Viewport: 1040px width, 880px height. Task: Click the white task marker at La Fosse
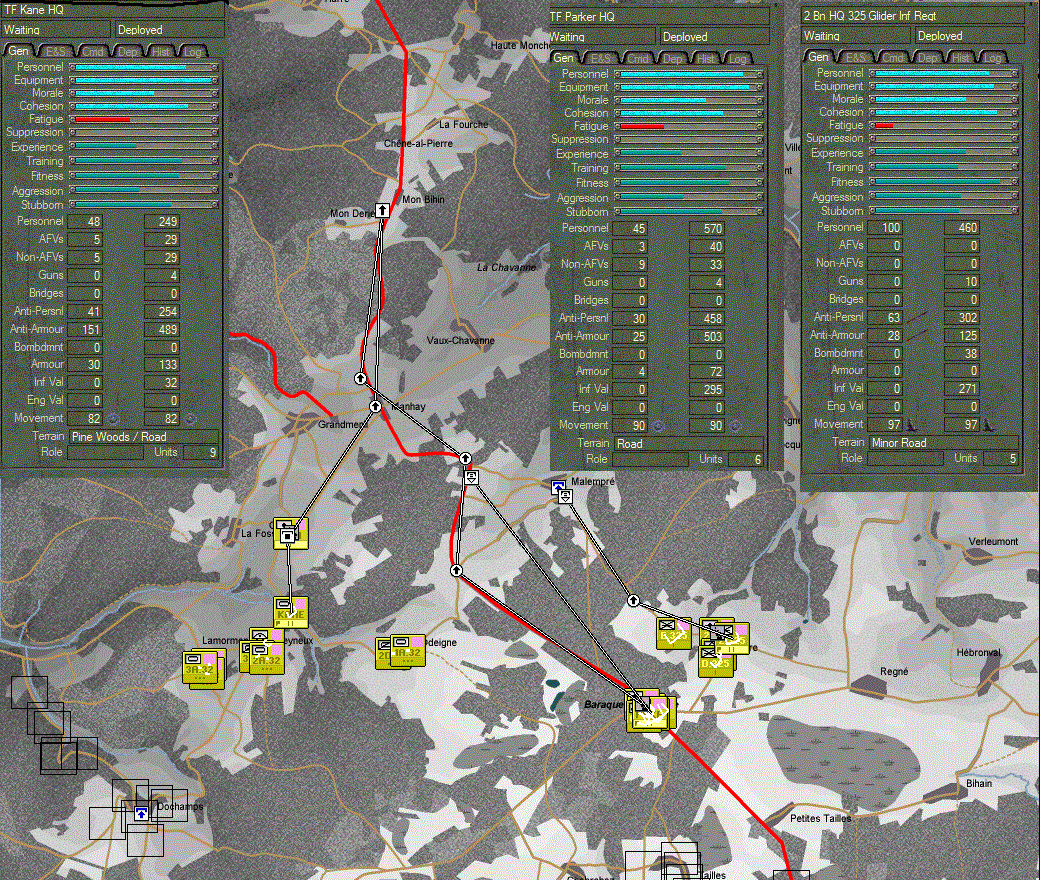[287, 534]
